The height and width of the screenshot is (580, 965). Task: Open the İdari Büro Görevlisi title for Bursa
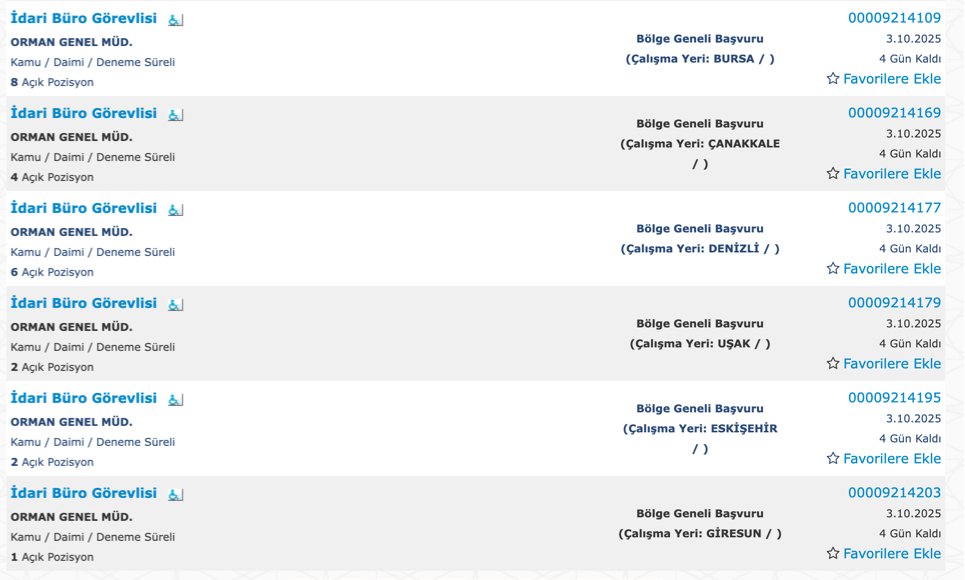[84, 19]
